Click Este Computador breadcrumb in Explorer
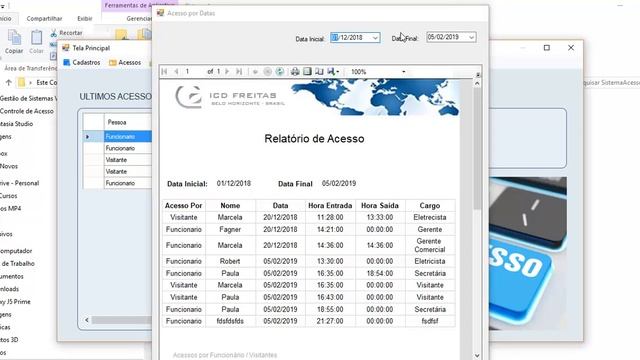The width and height of the screenshot is (640, 360). pyautogui.click(x=46, y=82)
